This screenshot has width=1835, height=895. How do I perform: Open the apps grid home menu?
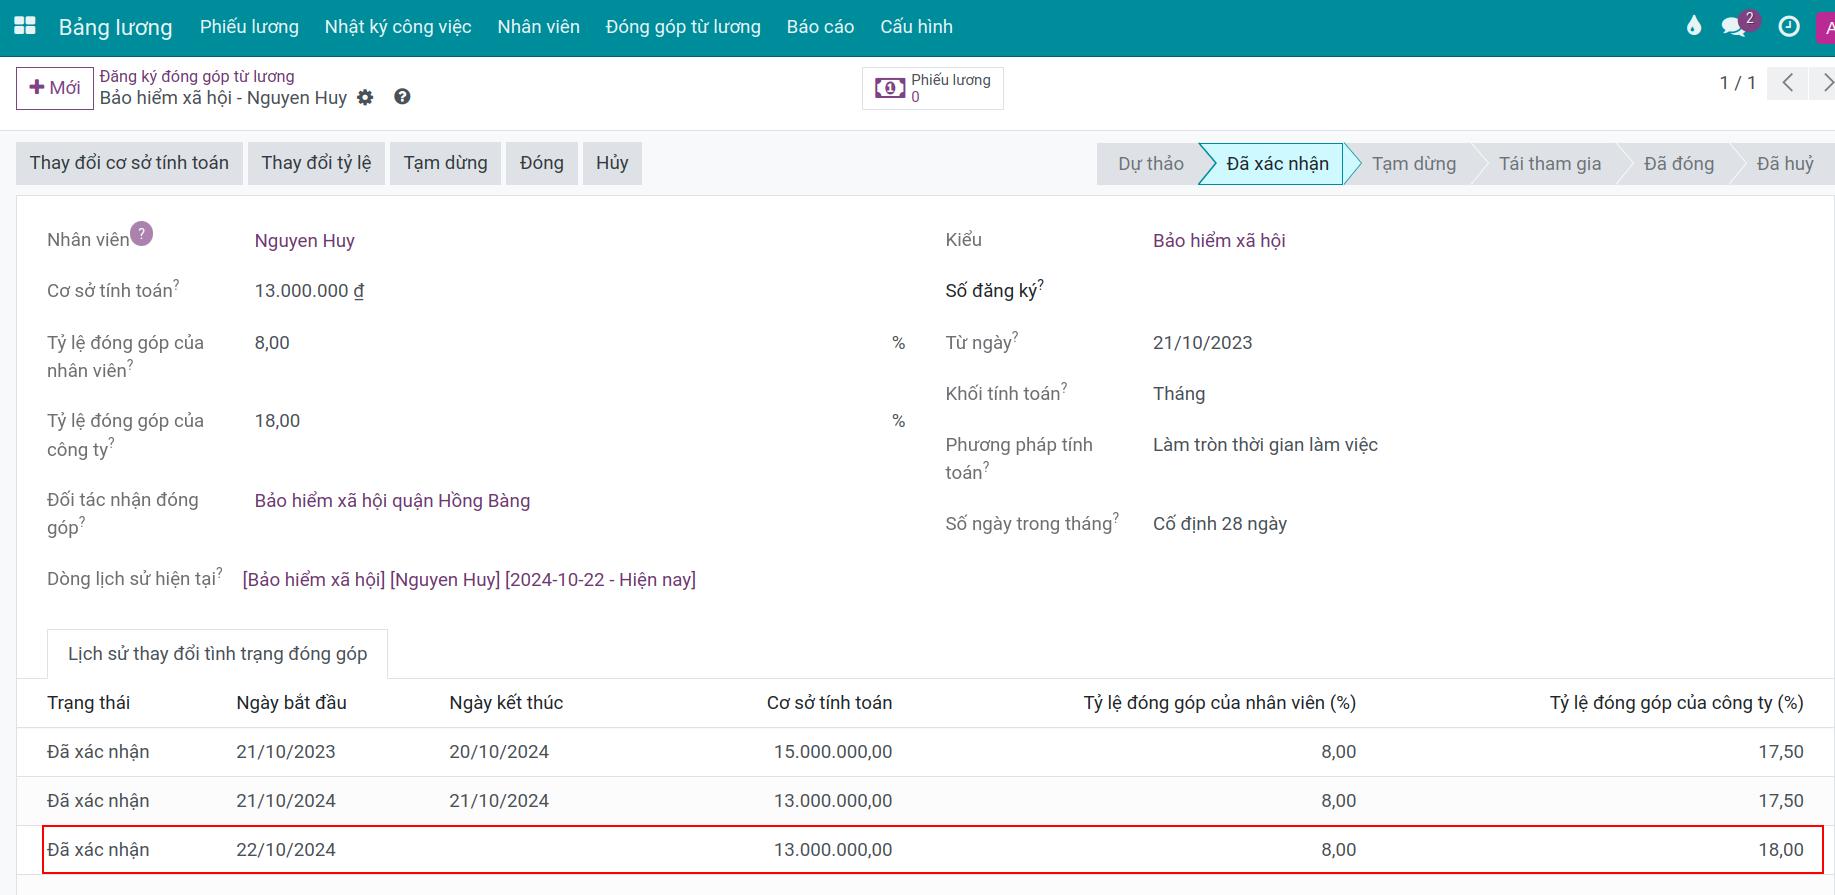tap(25, 27)
